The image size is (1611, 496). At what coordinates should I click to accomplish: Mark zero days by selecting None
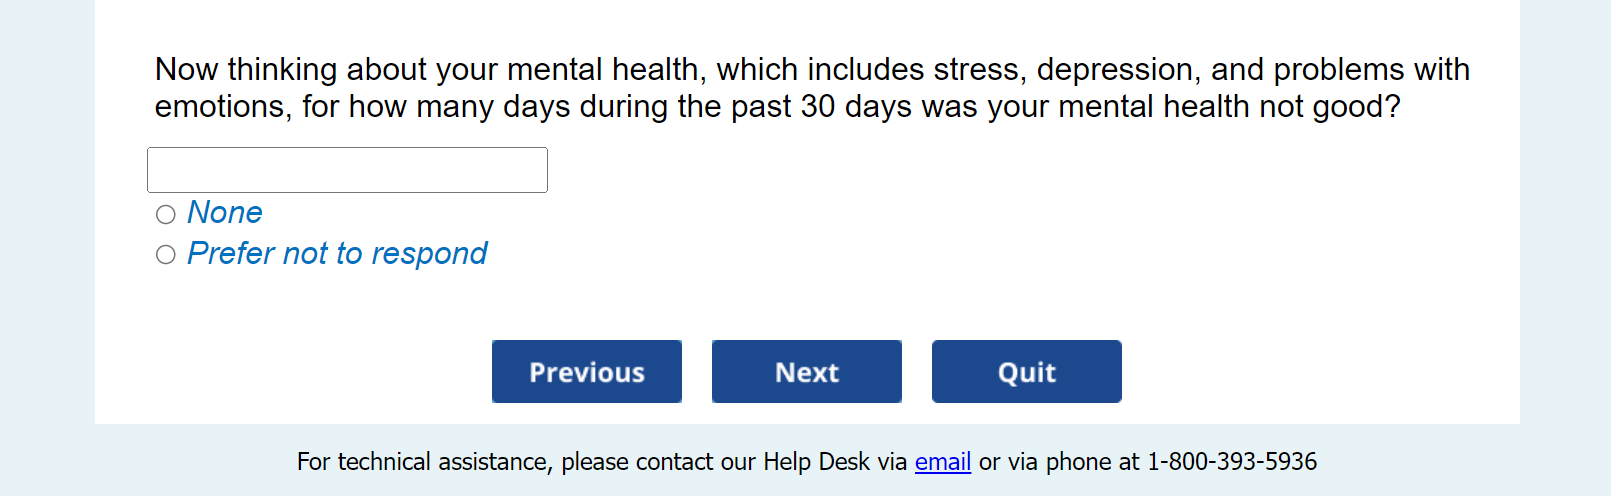pyautogui.click(x=166, y=214)
